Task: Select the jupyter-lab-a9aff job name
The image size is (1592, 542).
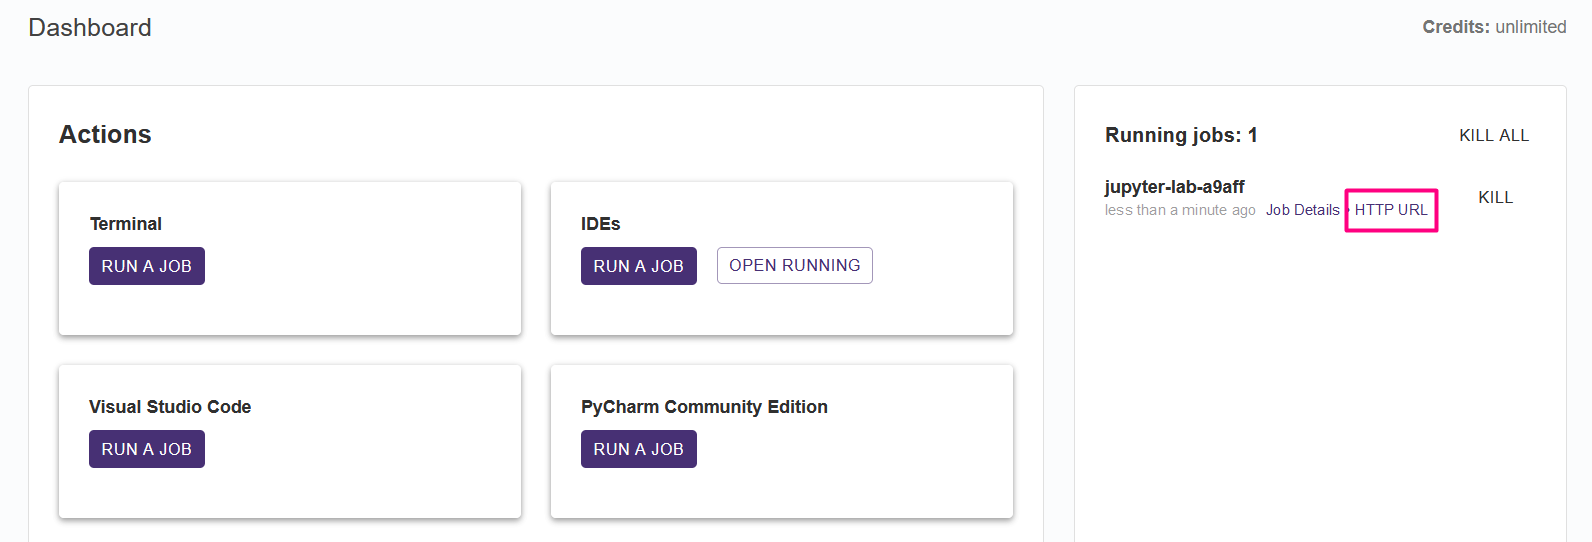Action: pyautogui.click(x=1174, y=187)
